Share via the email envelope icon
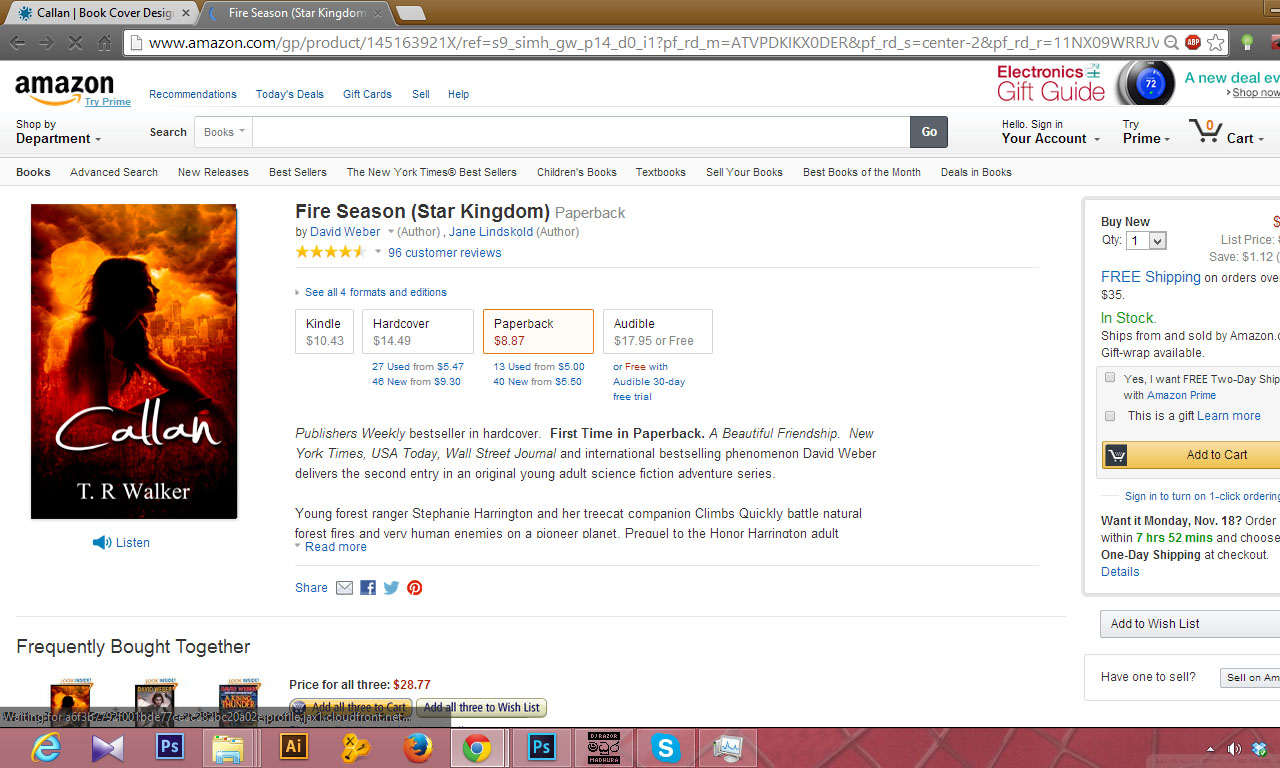This screenshot has width=1280, height=768. tap(344, 588)
